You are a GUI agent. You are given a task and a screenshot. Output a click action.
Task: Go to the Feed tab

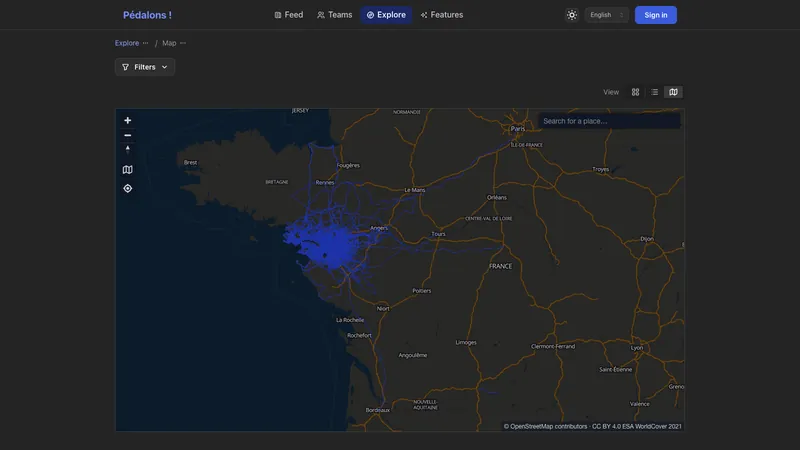(x=289, y=15)
